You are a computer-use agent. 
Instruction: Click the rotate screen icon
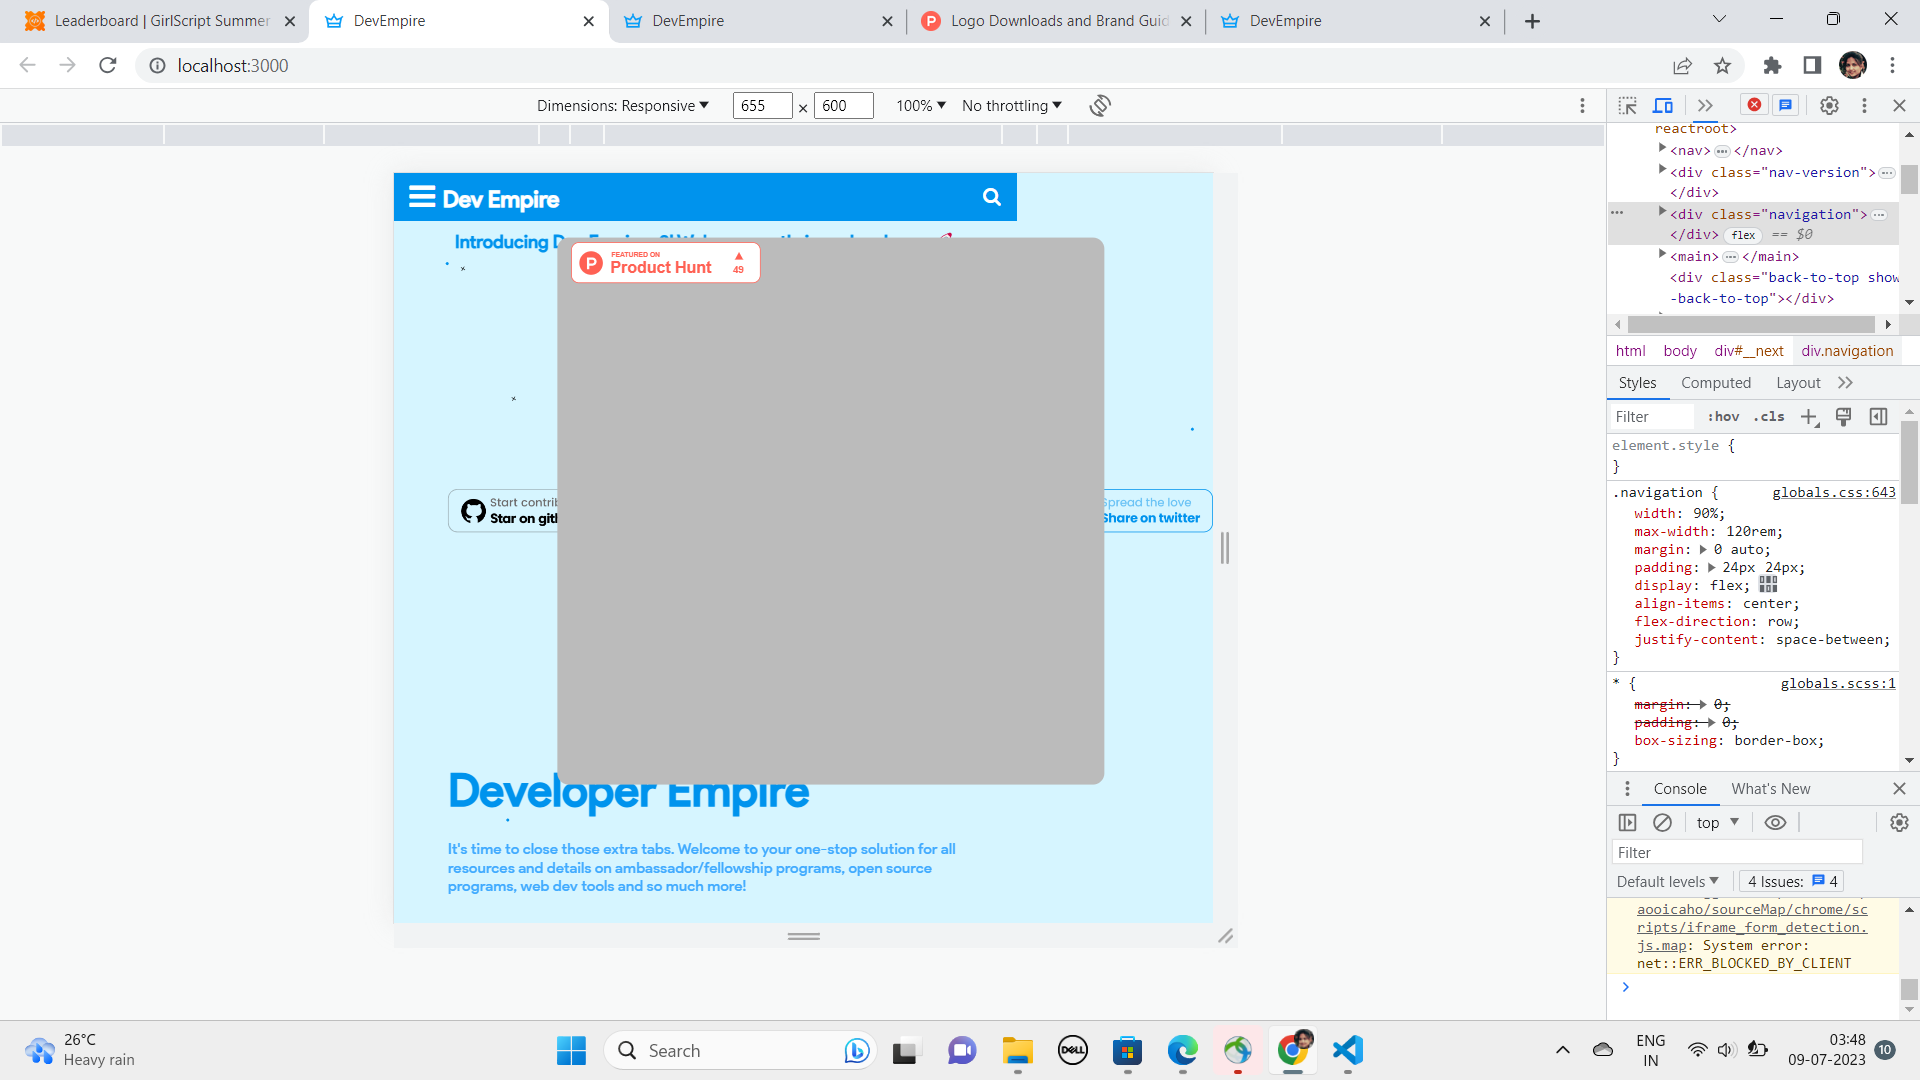point(1100,106)
